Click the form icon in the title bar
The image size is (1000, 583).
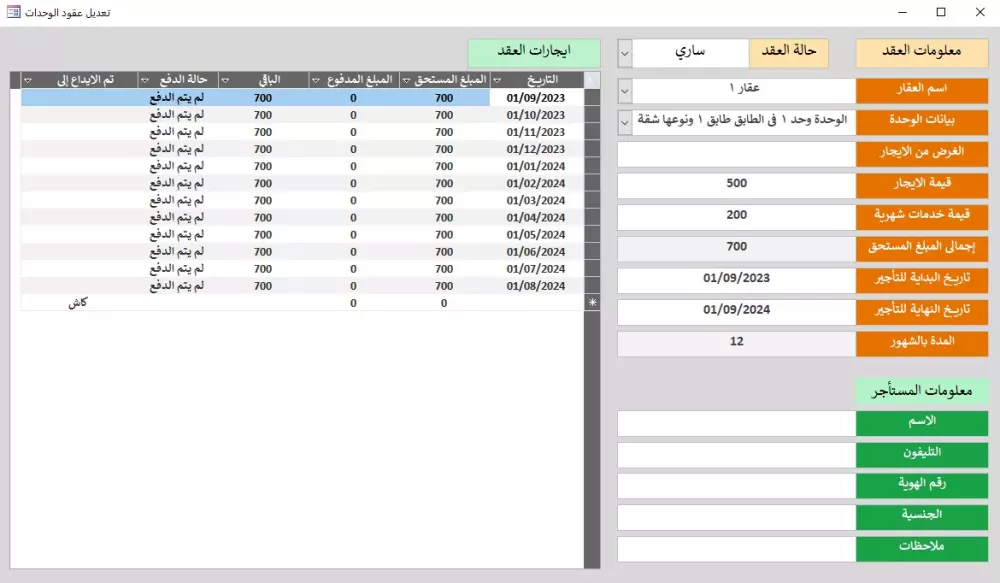13,12
